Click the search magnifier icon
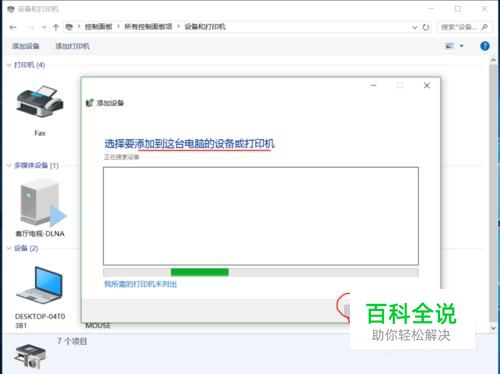This screenshot has width=500, height=374. (485, 27)
